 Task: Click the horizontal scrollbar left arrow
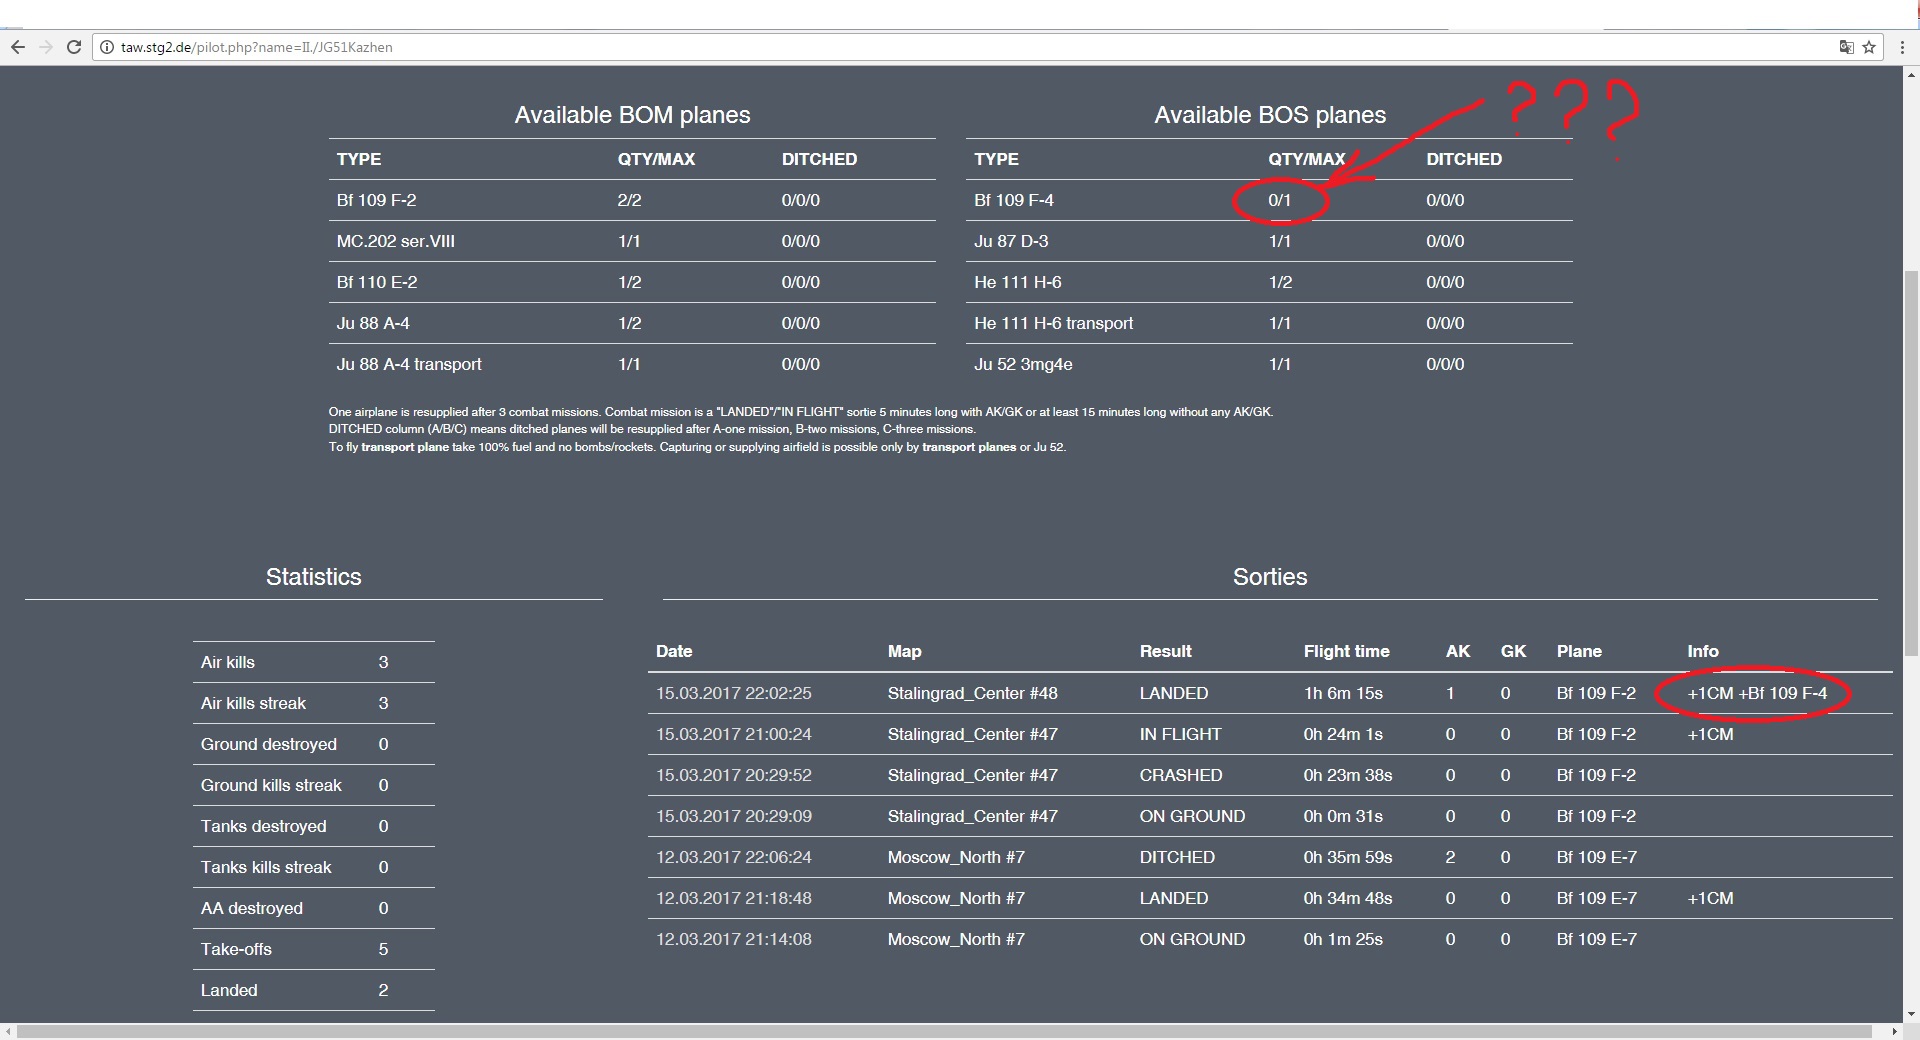click(9, 1031)
